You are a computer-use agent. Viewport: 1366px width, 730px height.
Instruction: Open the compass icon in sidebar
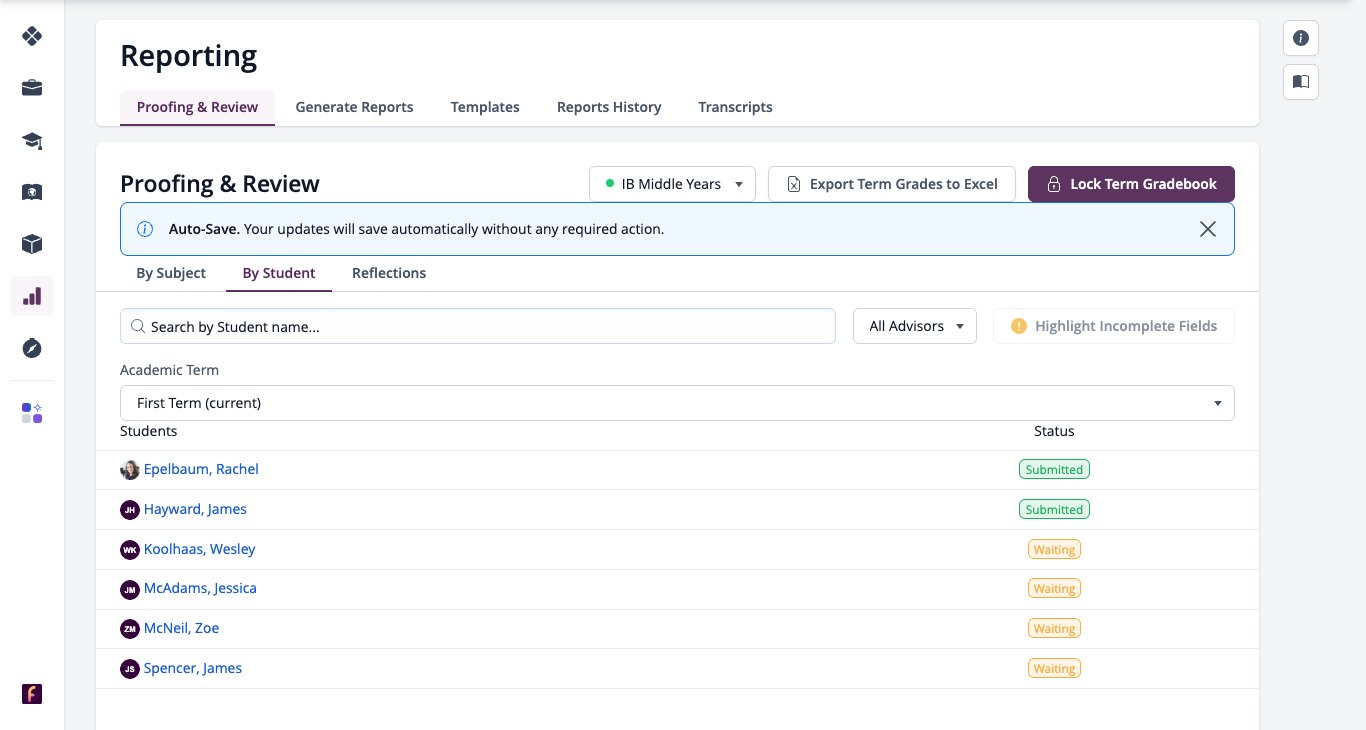click(x=32, y=348)
